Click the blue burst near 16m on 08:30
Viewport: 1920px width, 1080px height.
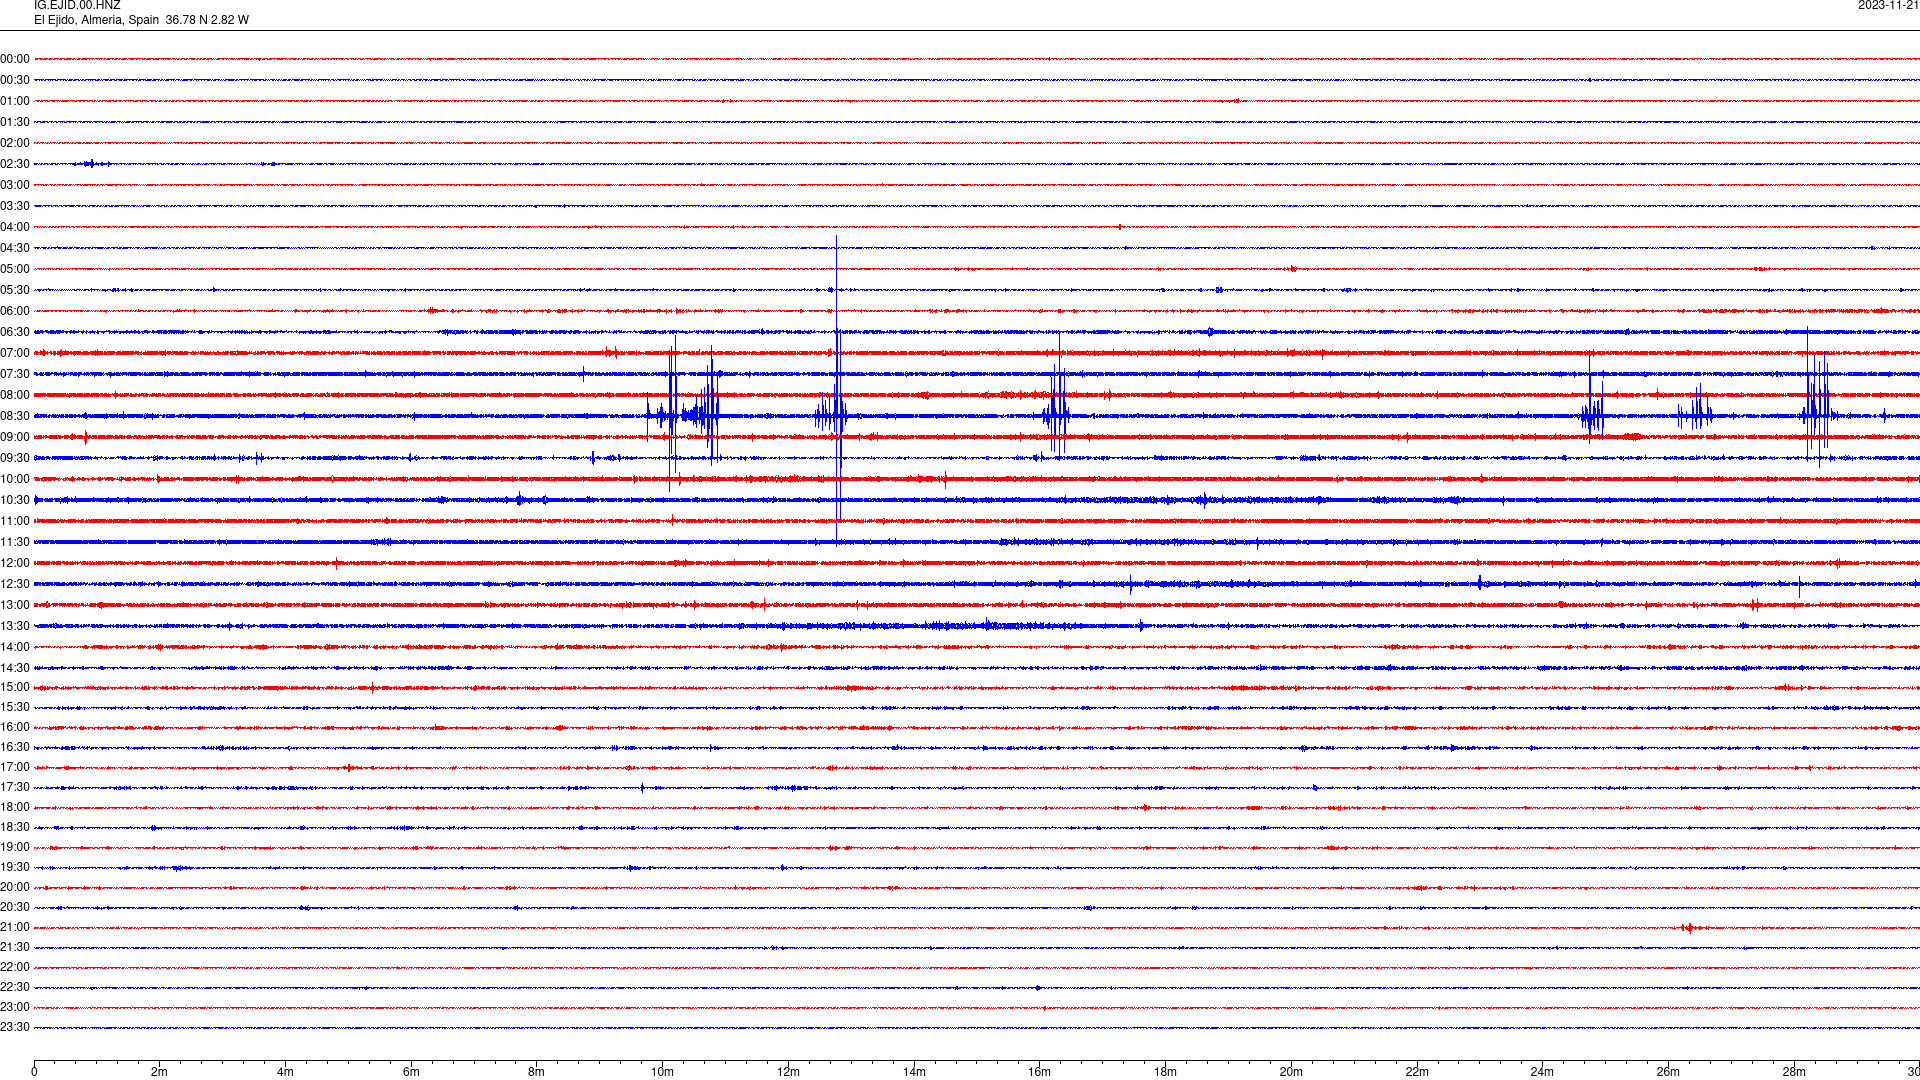pos(1056,395)
